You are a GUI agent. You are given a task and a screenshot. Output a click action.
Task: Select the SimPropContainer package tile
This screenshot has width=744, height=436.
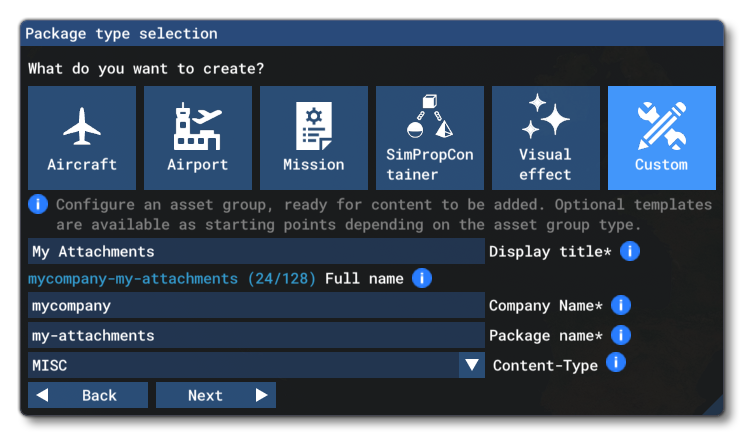(430, 138)
